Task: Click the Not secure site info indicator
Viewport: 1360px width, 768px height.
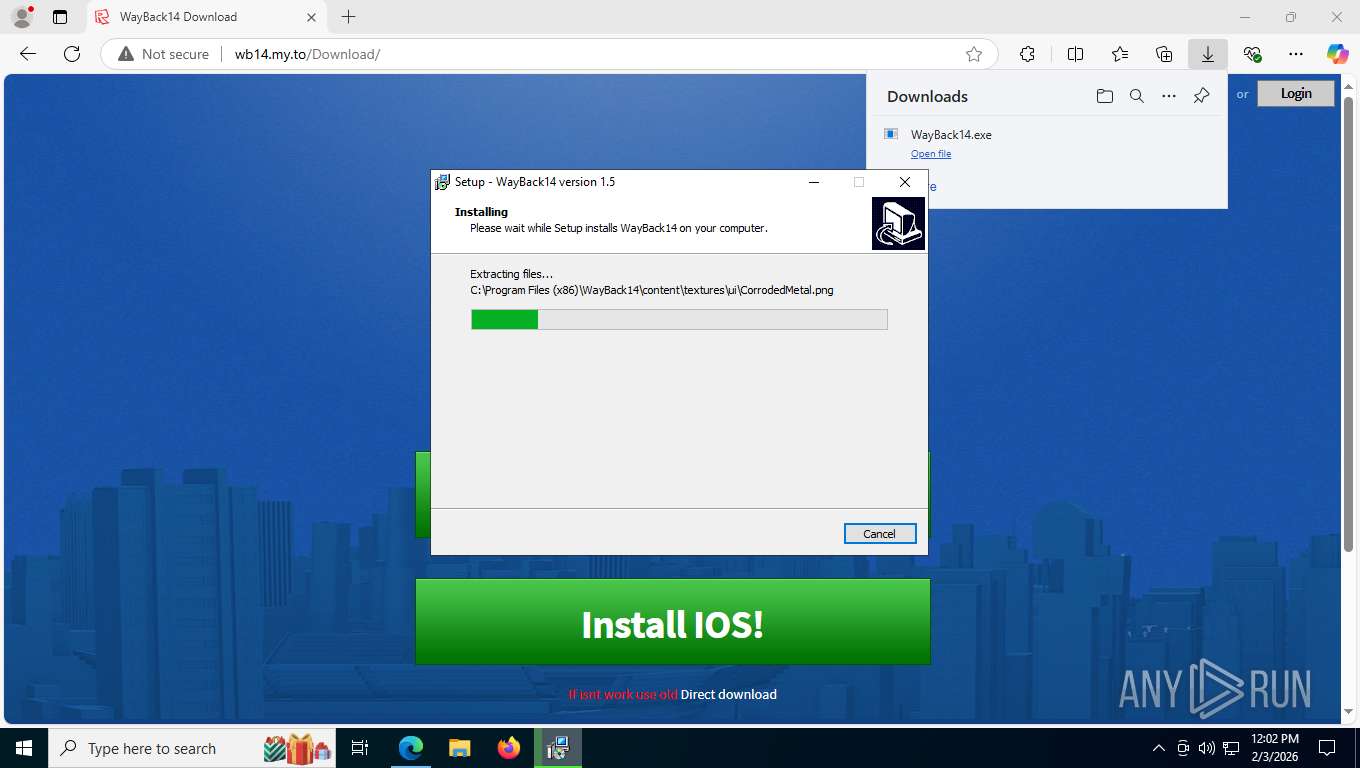Action: tap(164, 54)
